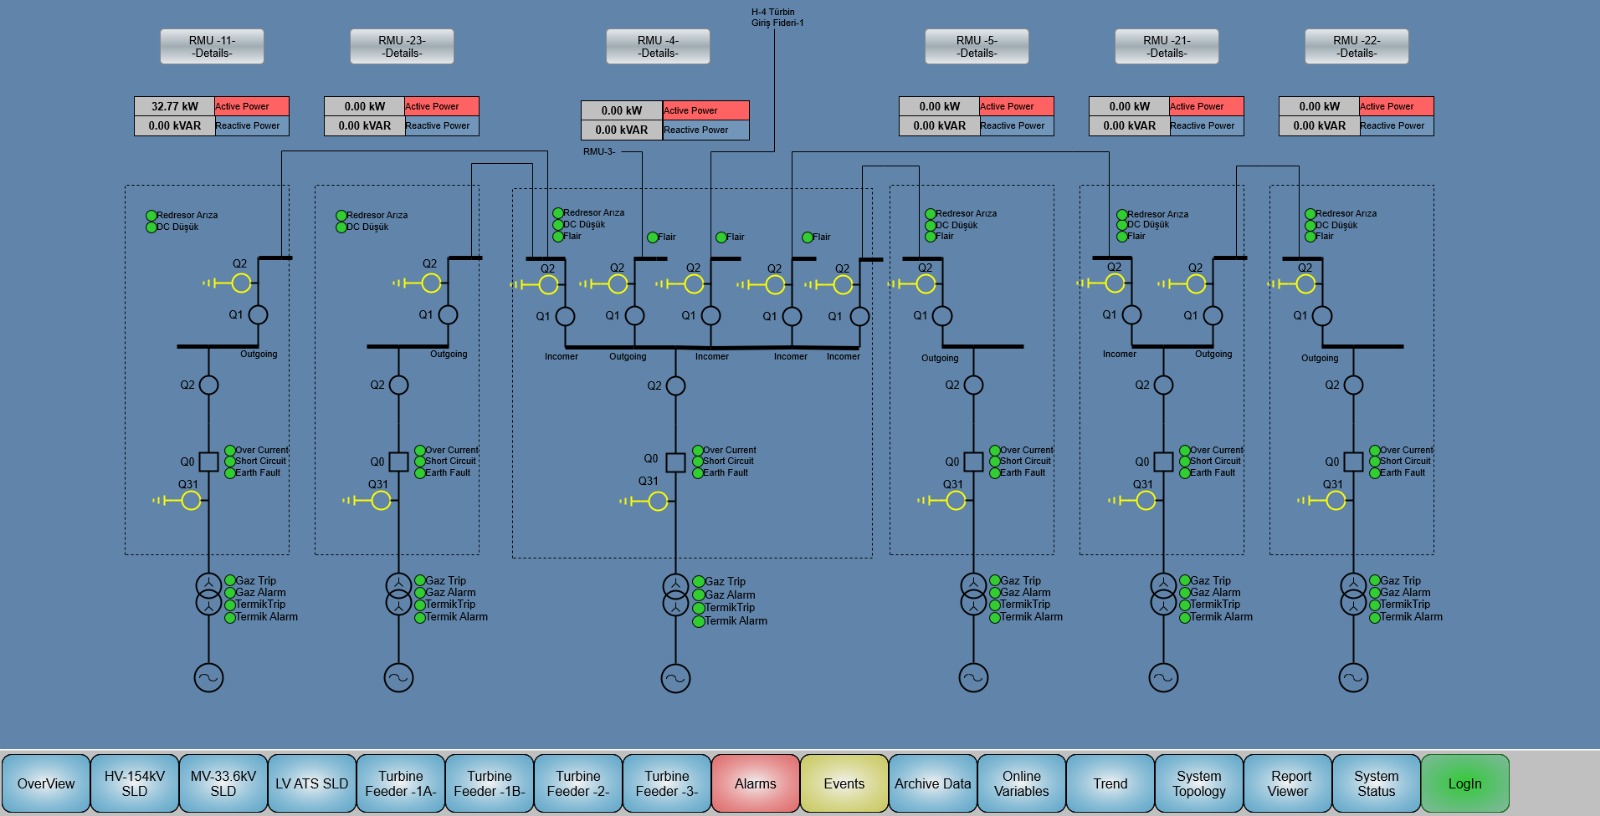This screenshot has height=816, width=1600.
Task: Click the yellow Q31 earthing switch in RMU-11
Action: 191,500
